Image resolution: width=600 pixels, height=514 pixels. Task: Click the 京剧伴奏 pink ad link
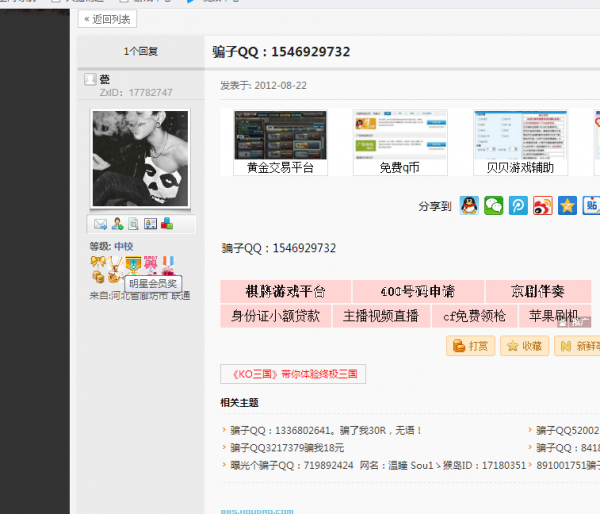point(538,292)
